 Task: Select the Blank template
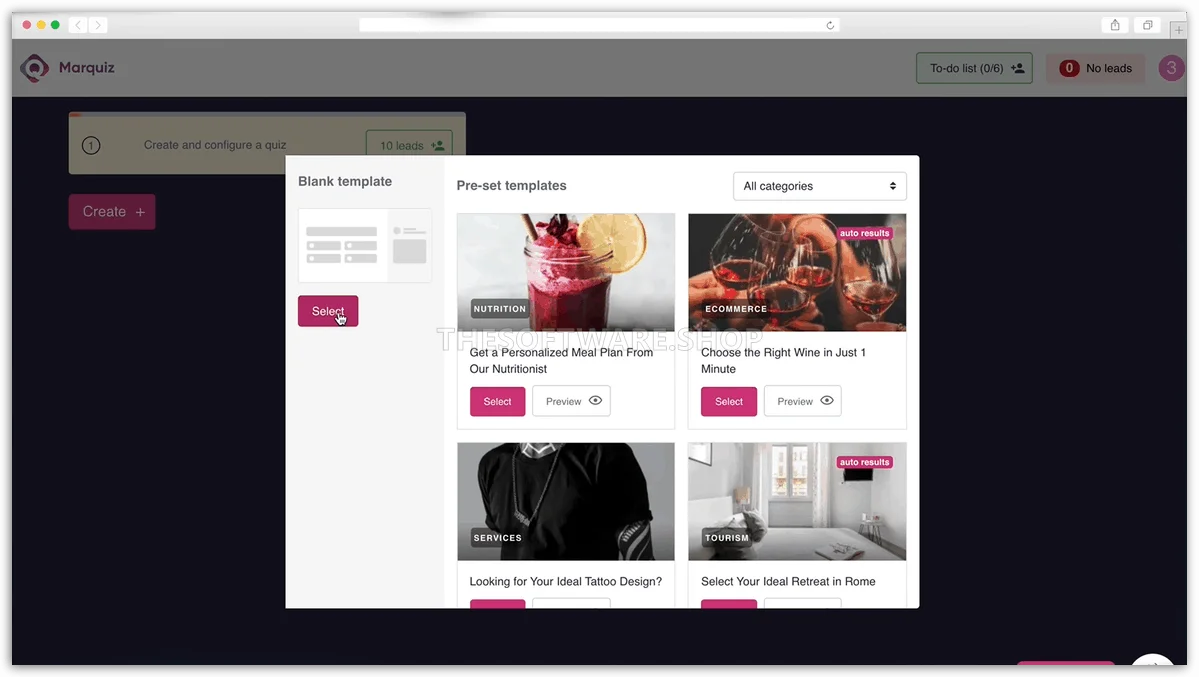click(x=328, y=311)
